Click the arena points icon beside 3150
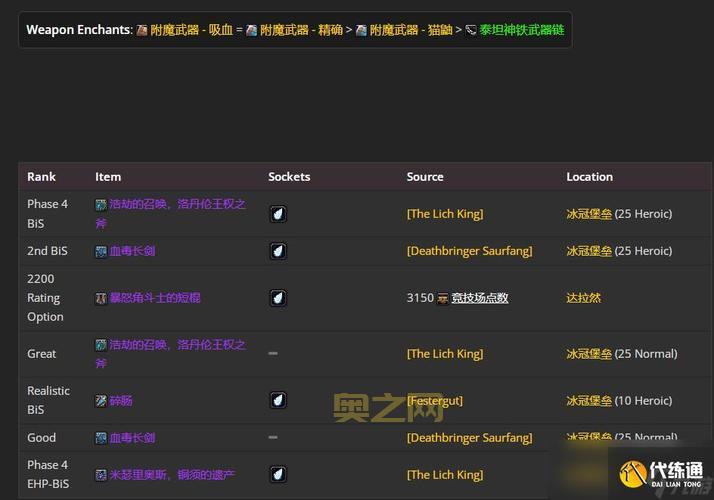 pyautogui.click(x=443, y=298)
